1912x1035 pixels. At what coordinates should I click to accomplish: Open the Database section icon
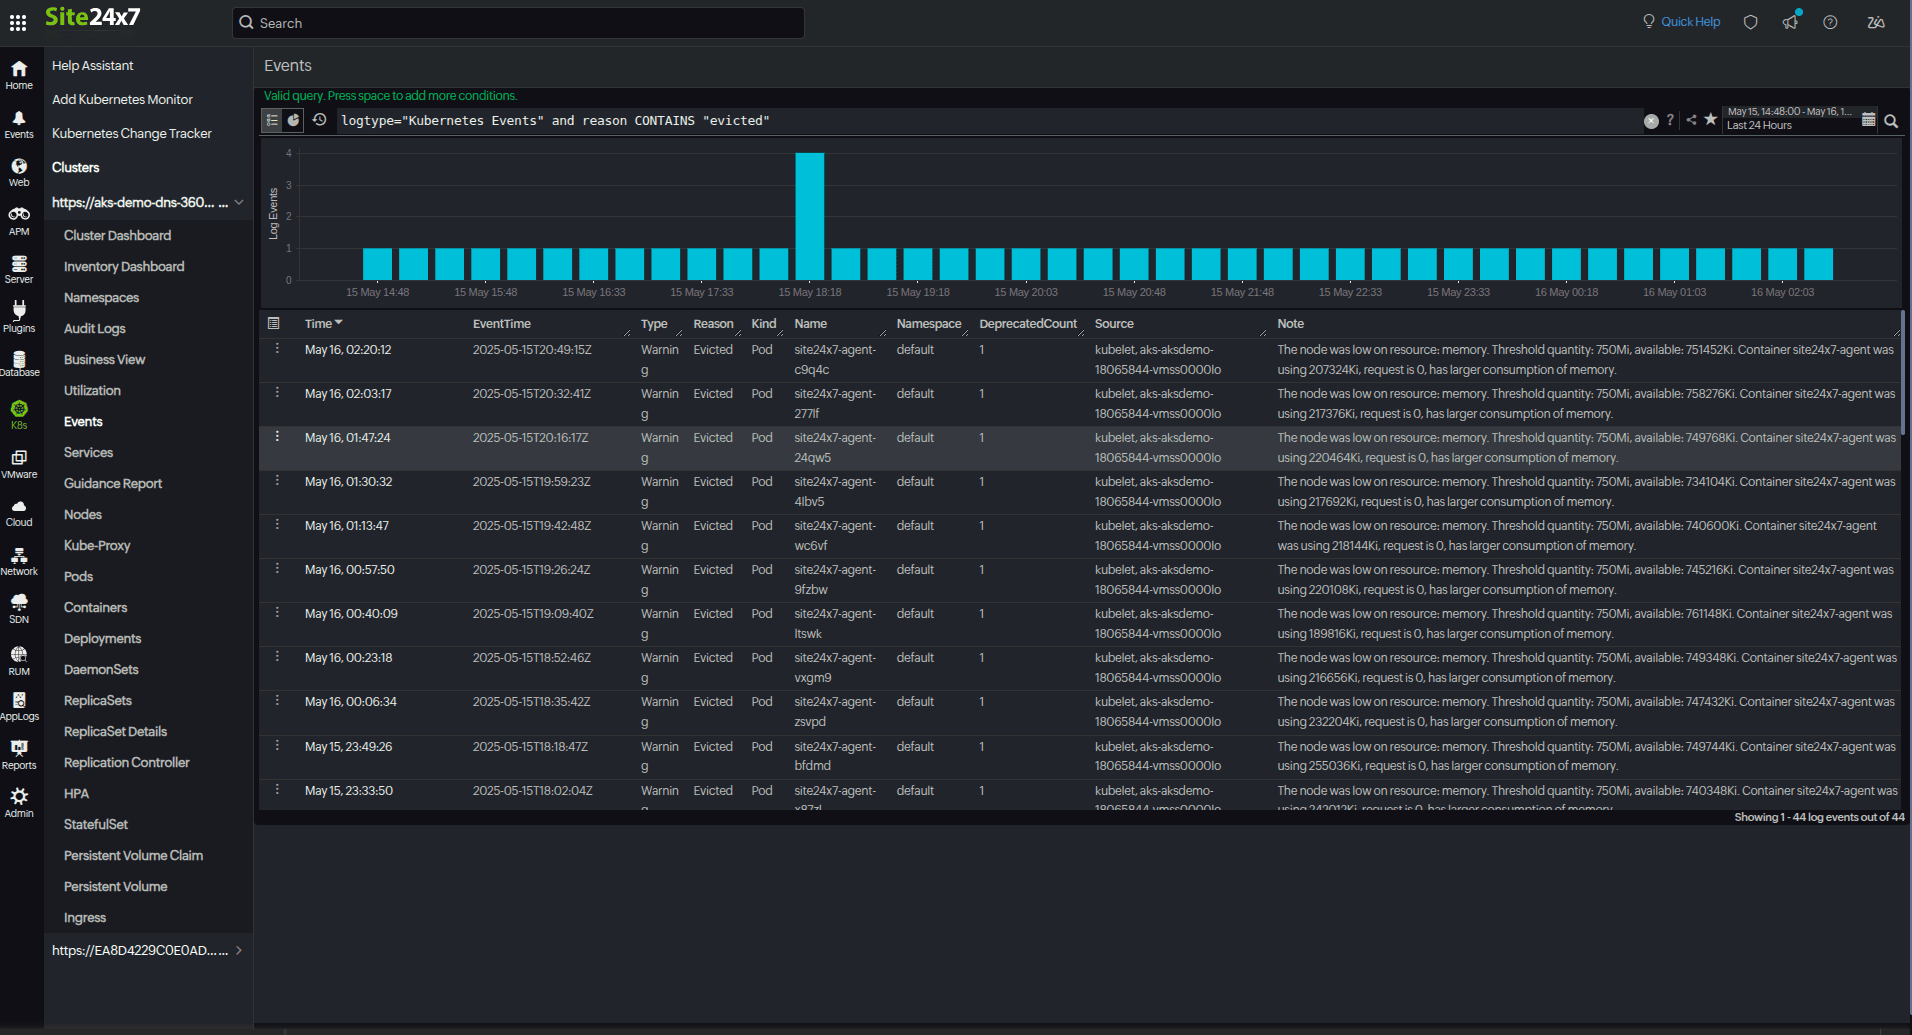pos(19,364)
